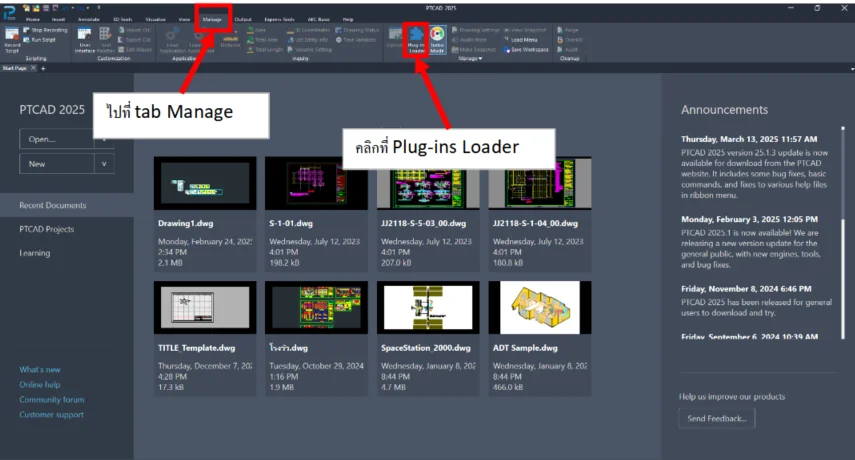Screen dimensions: 855x460
Task: Close the Start Page document tab
Action: [33, 68]
